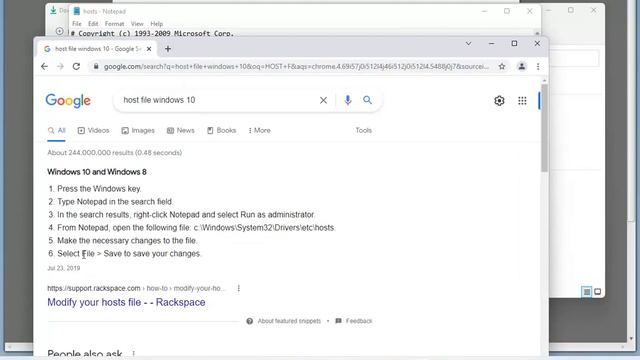Image resolution: width=640 pixels, height=360 pixels.
Task: Close the host file windows 10 tab
Action: coord(149,49)
